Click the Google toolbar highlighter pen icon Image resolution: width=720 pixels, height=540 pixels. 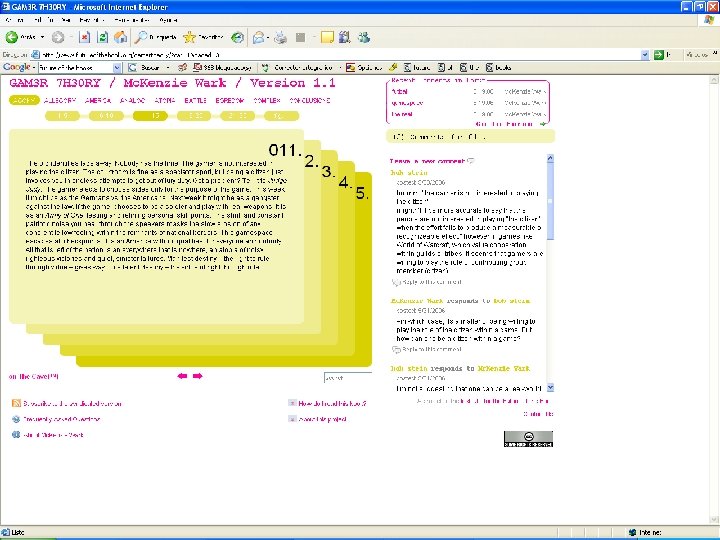393,68
